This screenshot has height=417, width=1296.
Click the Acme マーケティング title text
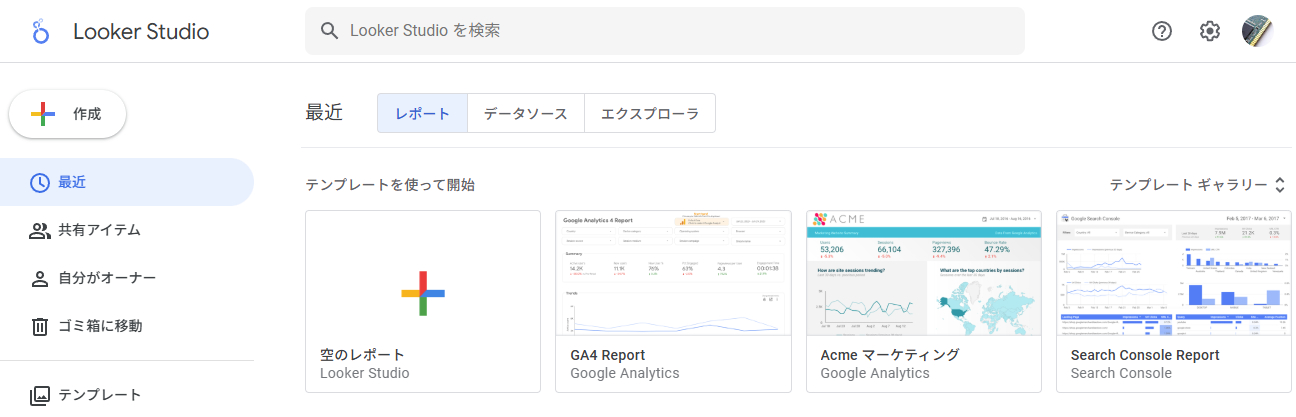click(x=890, y=355)
